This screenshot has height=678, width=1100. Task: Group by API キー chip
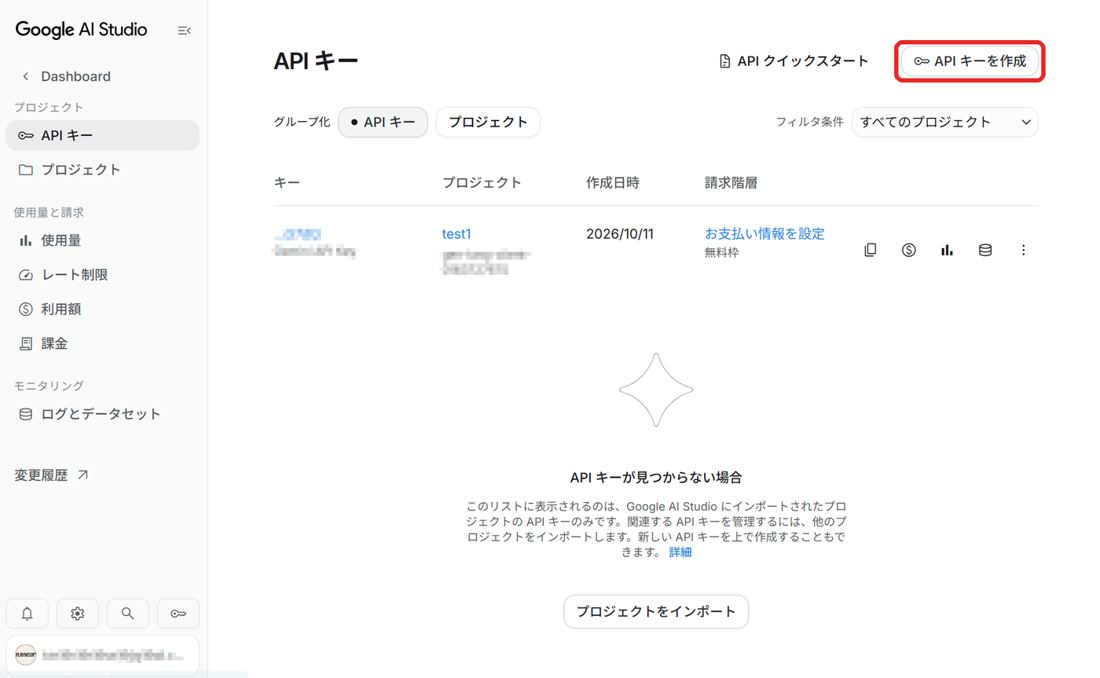[x=382, y=122]
